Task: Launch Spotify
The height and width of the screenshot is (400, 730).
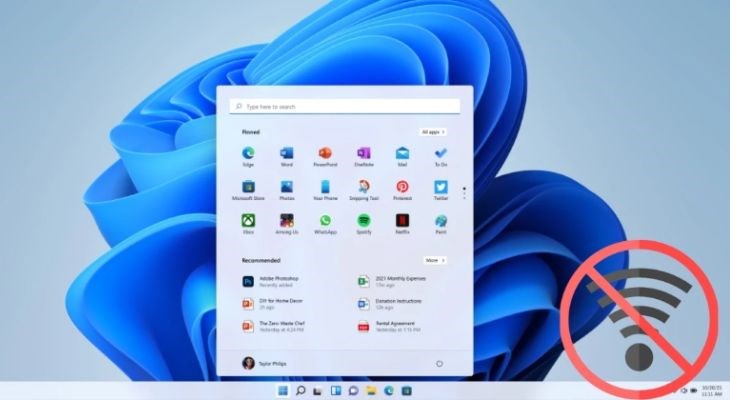Action: (x=364, y=224)
